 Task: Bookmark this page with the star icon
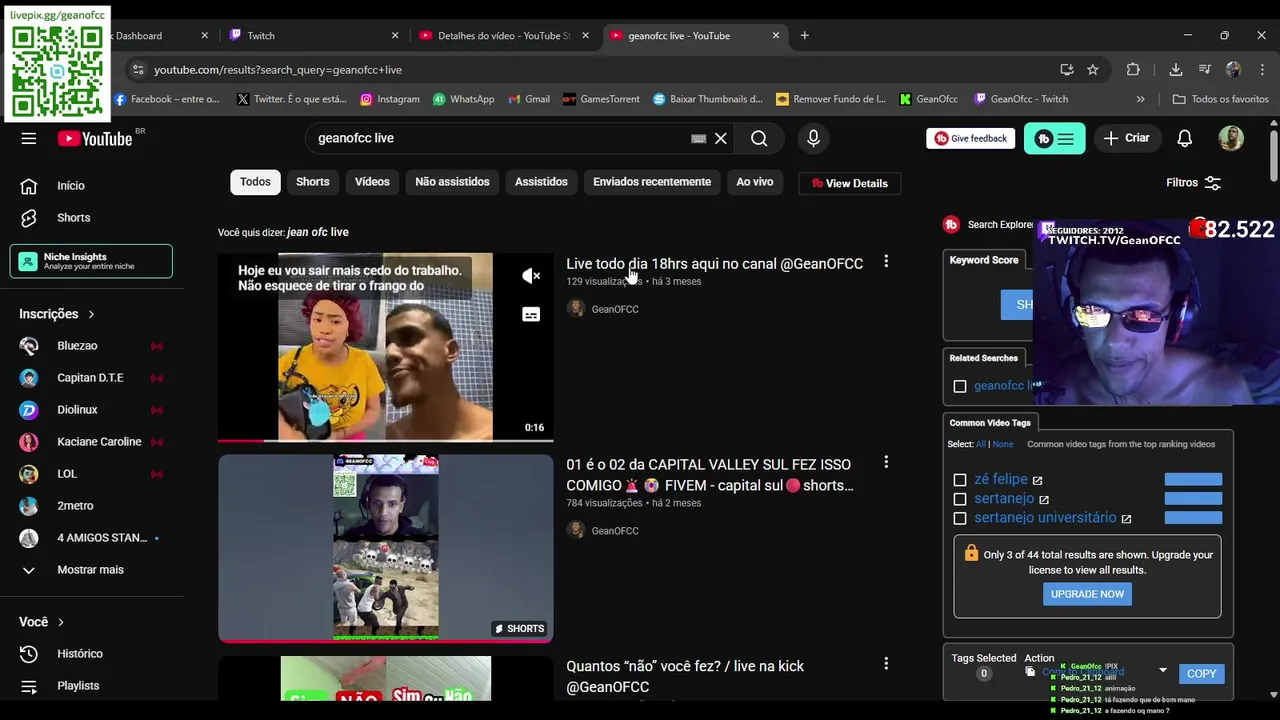[1093, 69]
